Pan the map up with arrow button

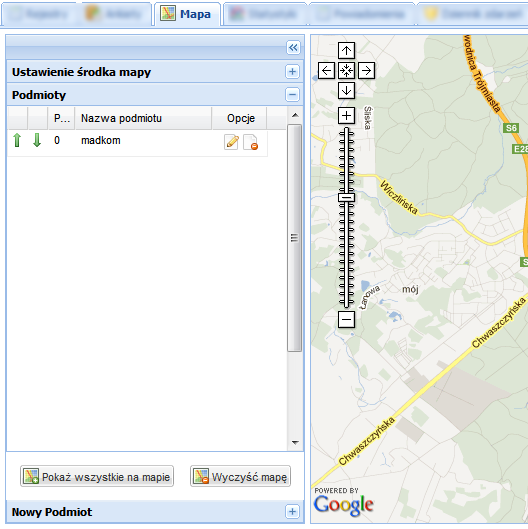click(x=346, y=51)
